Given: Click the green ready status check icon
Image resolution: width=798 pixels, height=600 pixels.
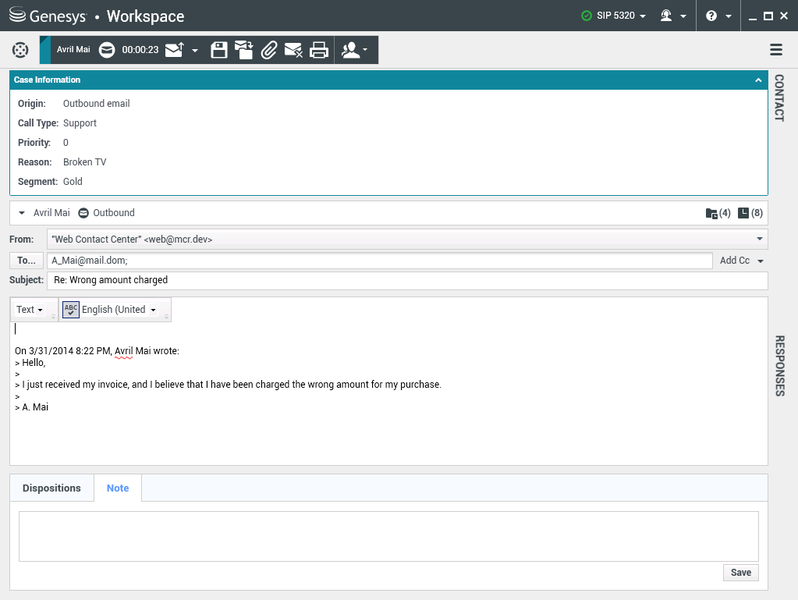Looking at the screenshot, I should 586,16.
